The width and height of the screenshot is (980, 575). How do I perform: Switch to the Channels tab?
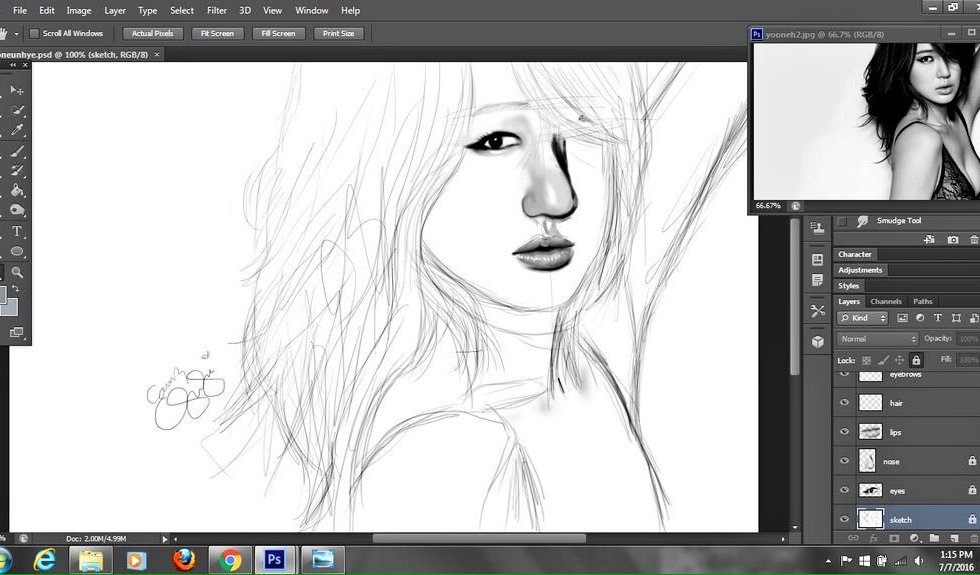(885, 301)
